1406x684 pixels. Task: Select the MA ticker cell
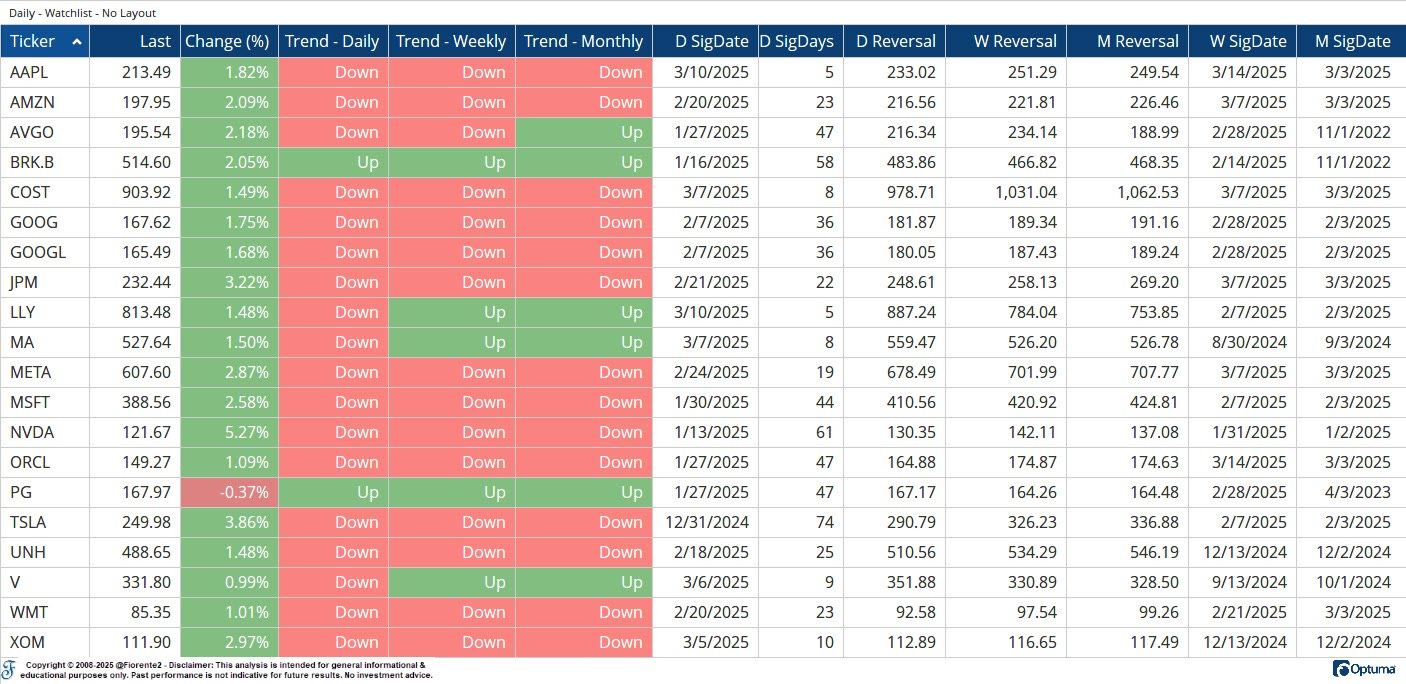point(45,342)
